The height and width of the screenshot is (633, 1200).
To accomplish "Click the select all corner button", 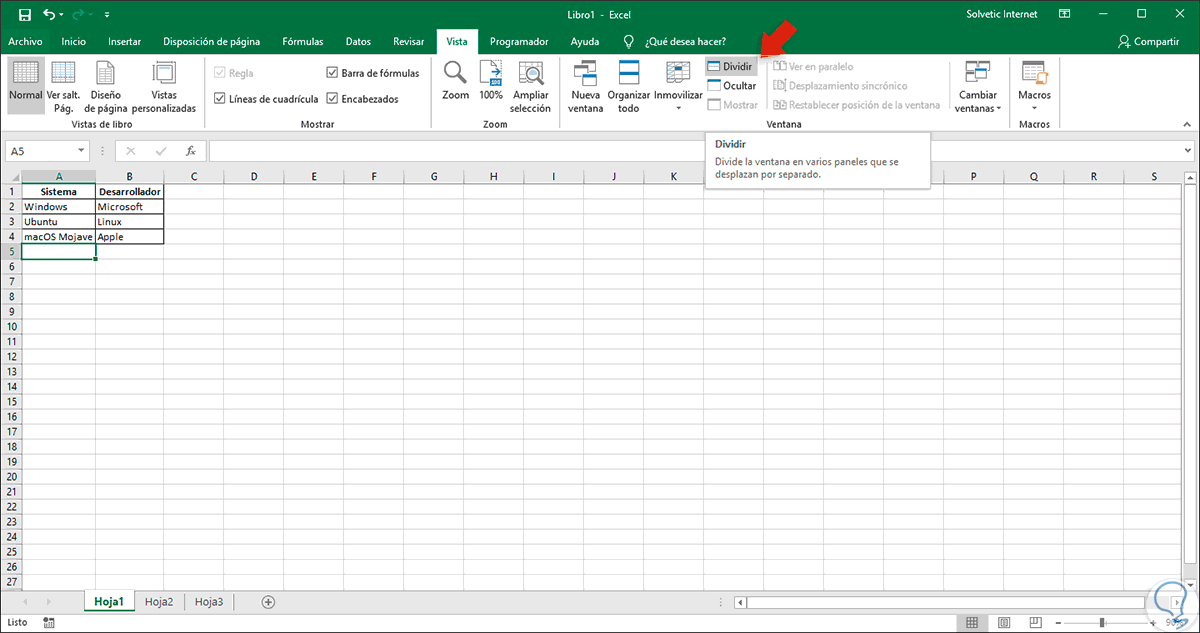I will pyautogui.click(x=11, y=176).
